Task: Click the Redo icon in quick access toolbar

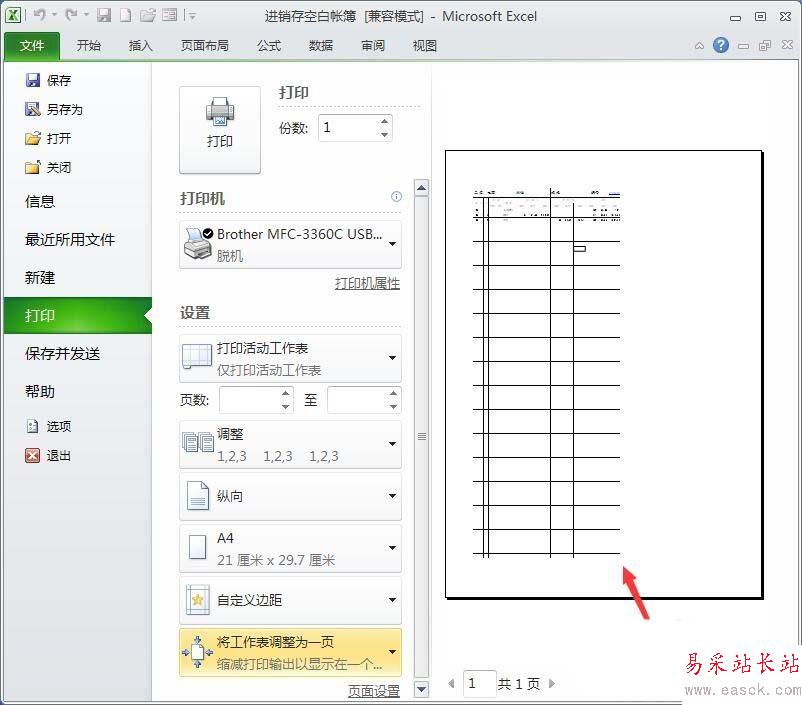Action: tap(71, 15)
